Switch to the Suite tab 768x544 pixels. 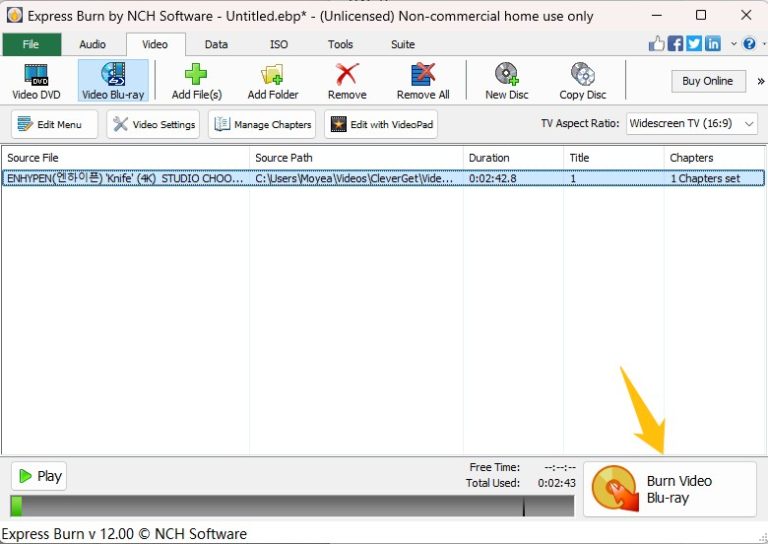pyautogui.click(x=403, y=44)
